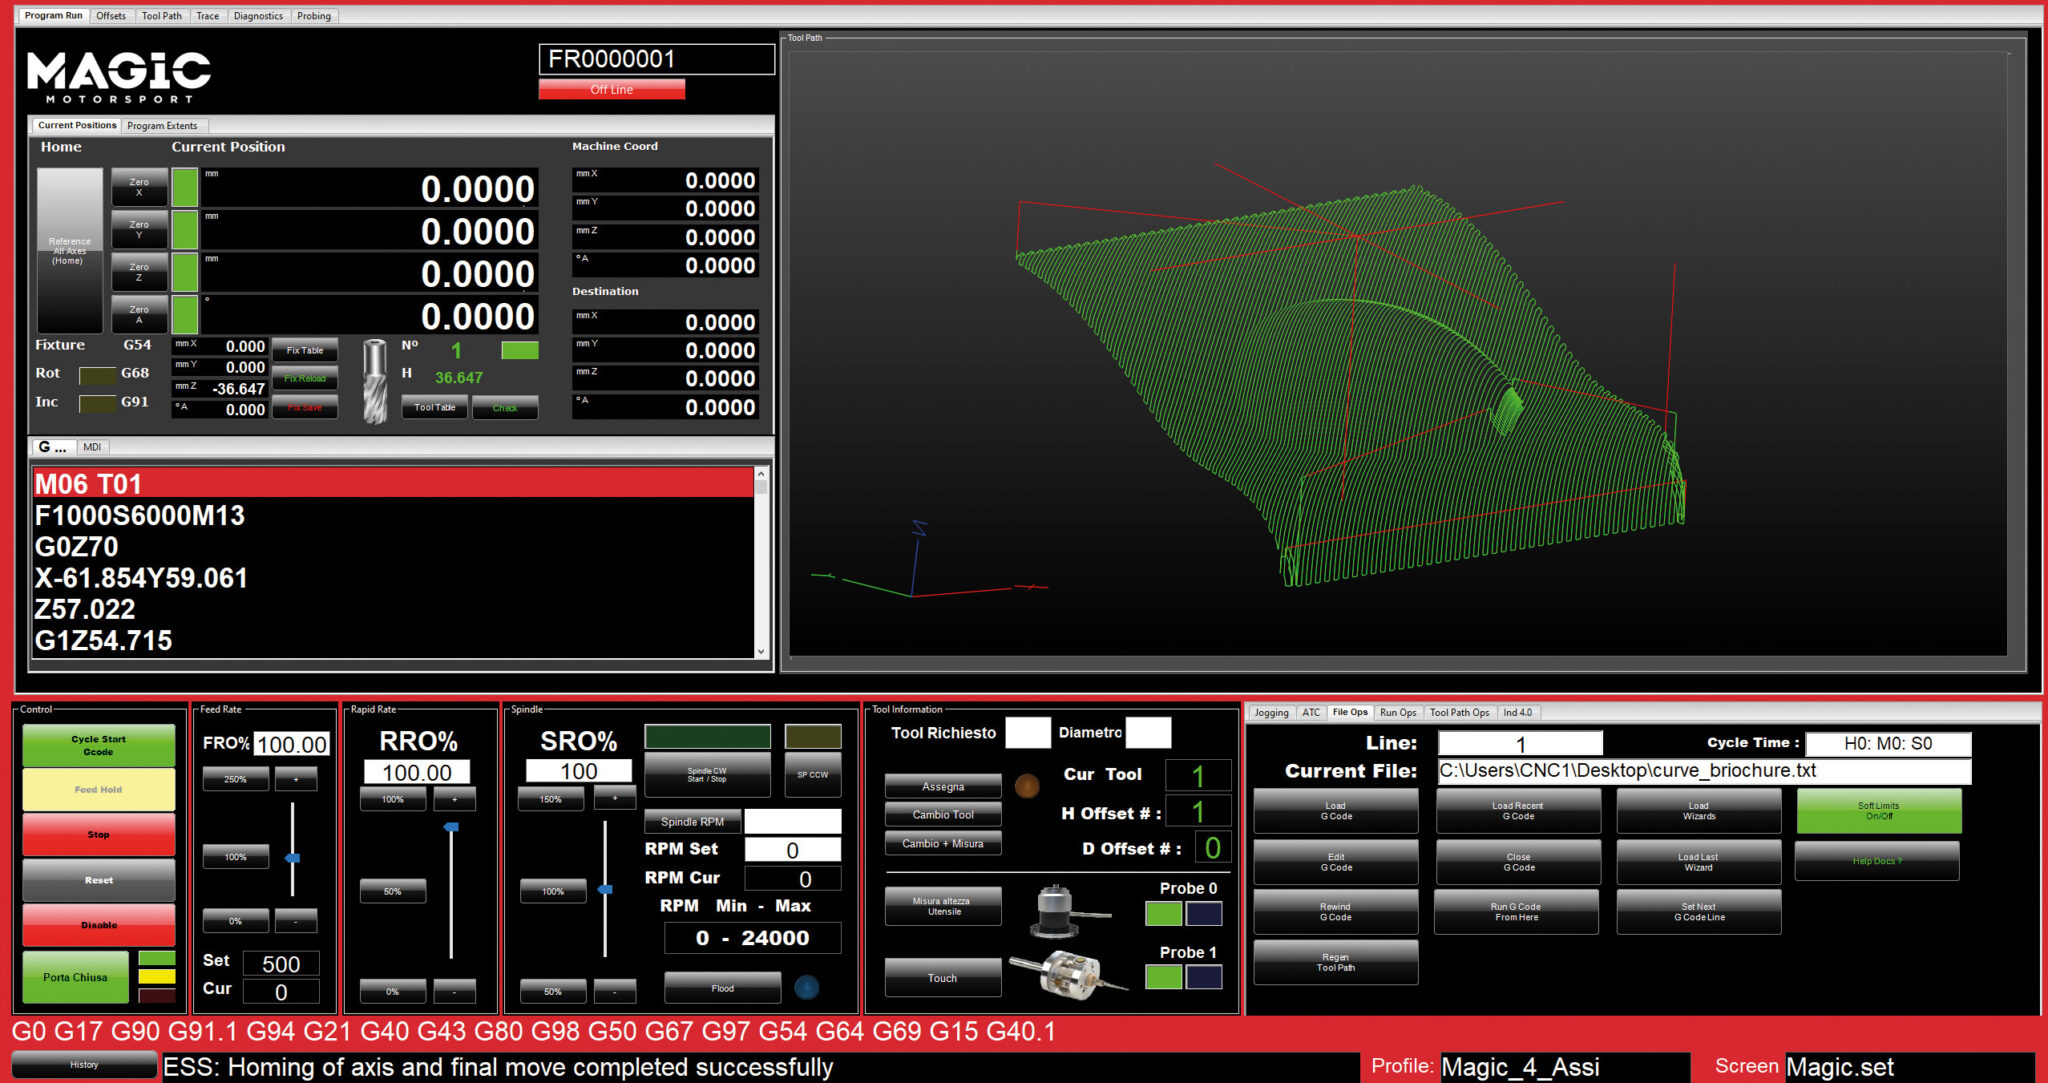Screen dimensions: 2048x1083
Task: Open the MDI tab
Action: coord(92,447)
